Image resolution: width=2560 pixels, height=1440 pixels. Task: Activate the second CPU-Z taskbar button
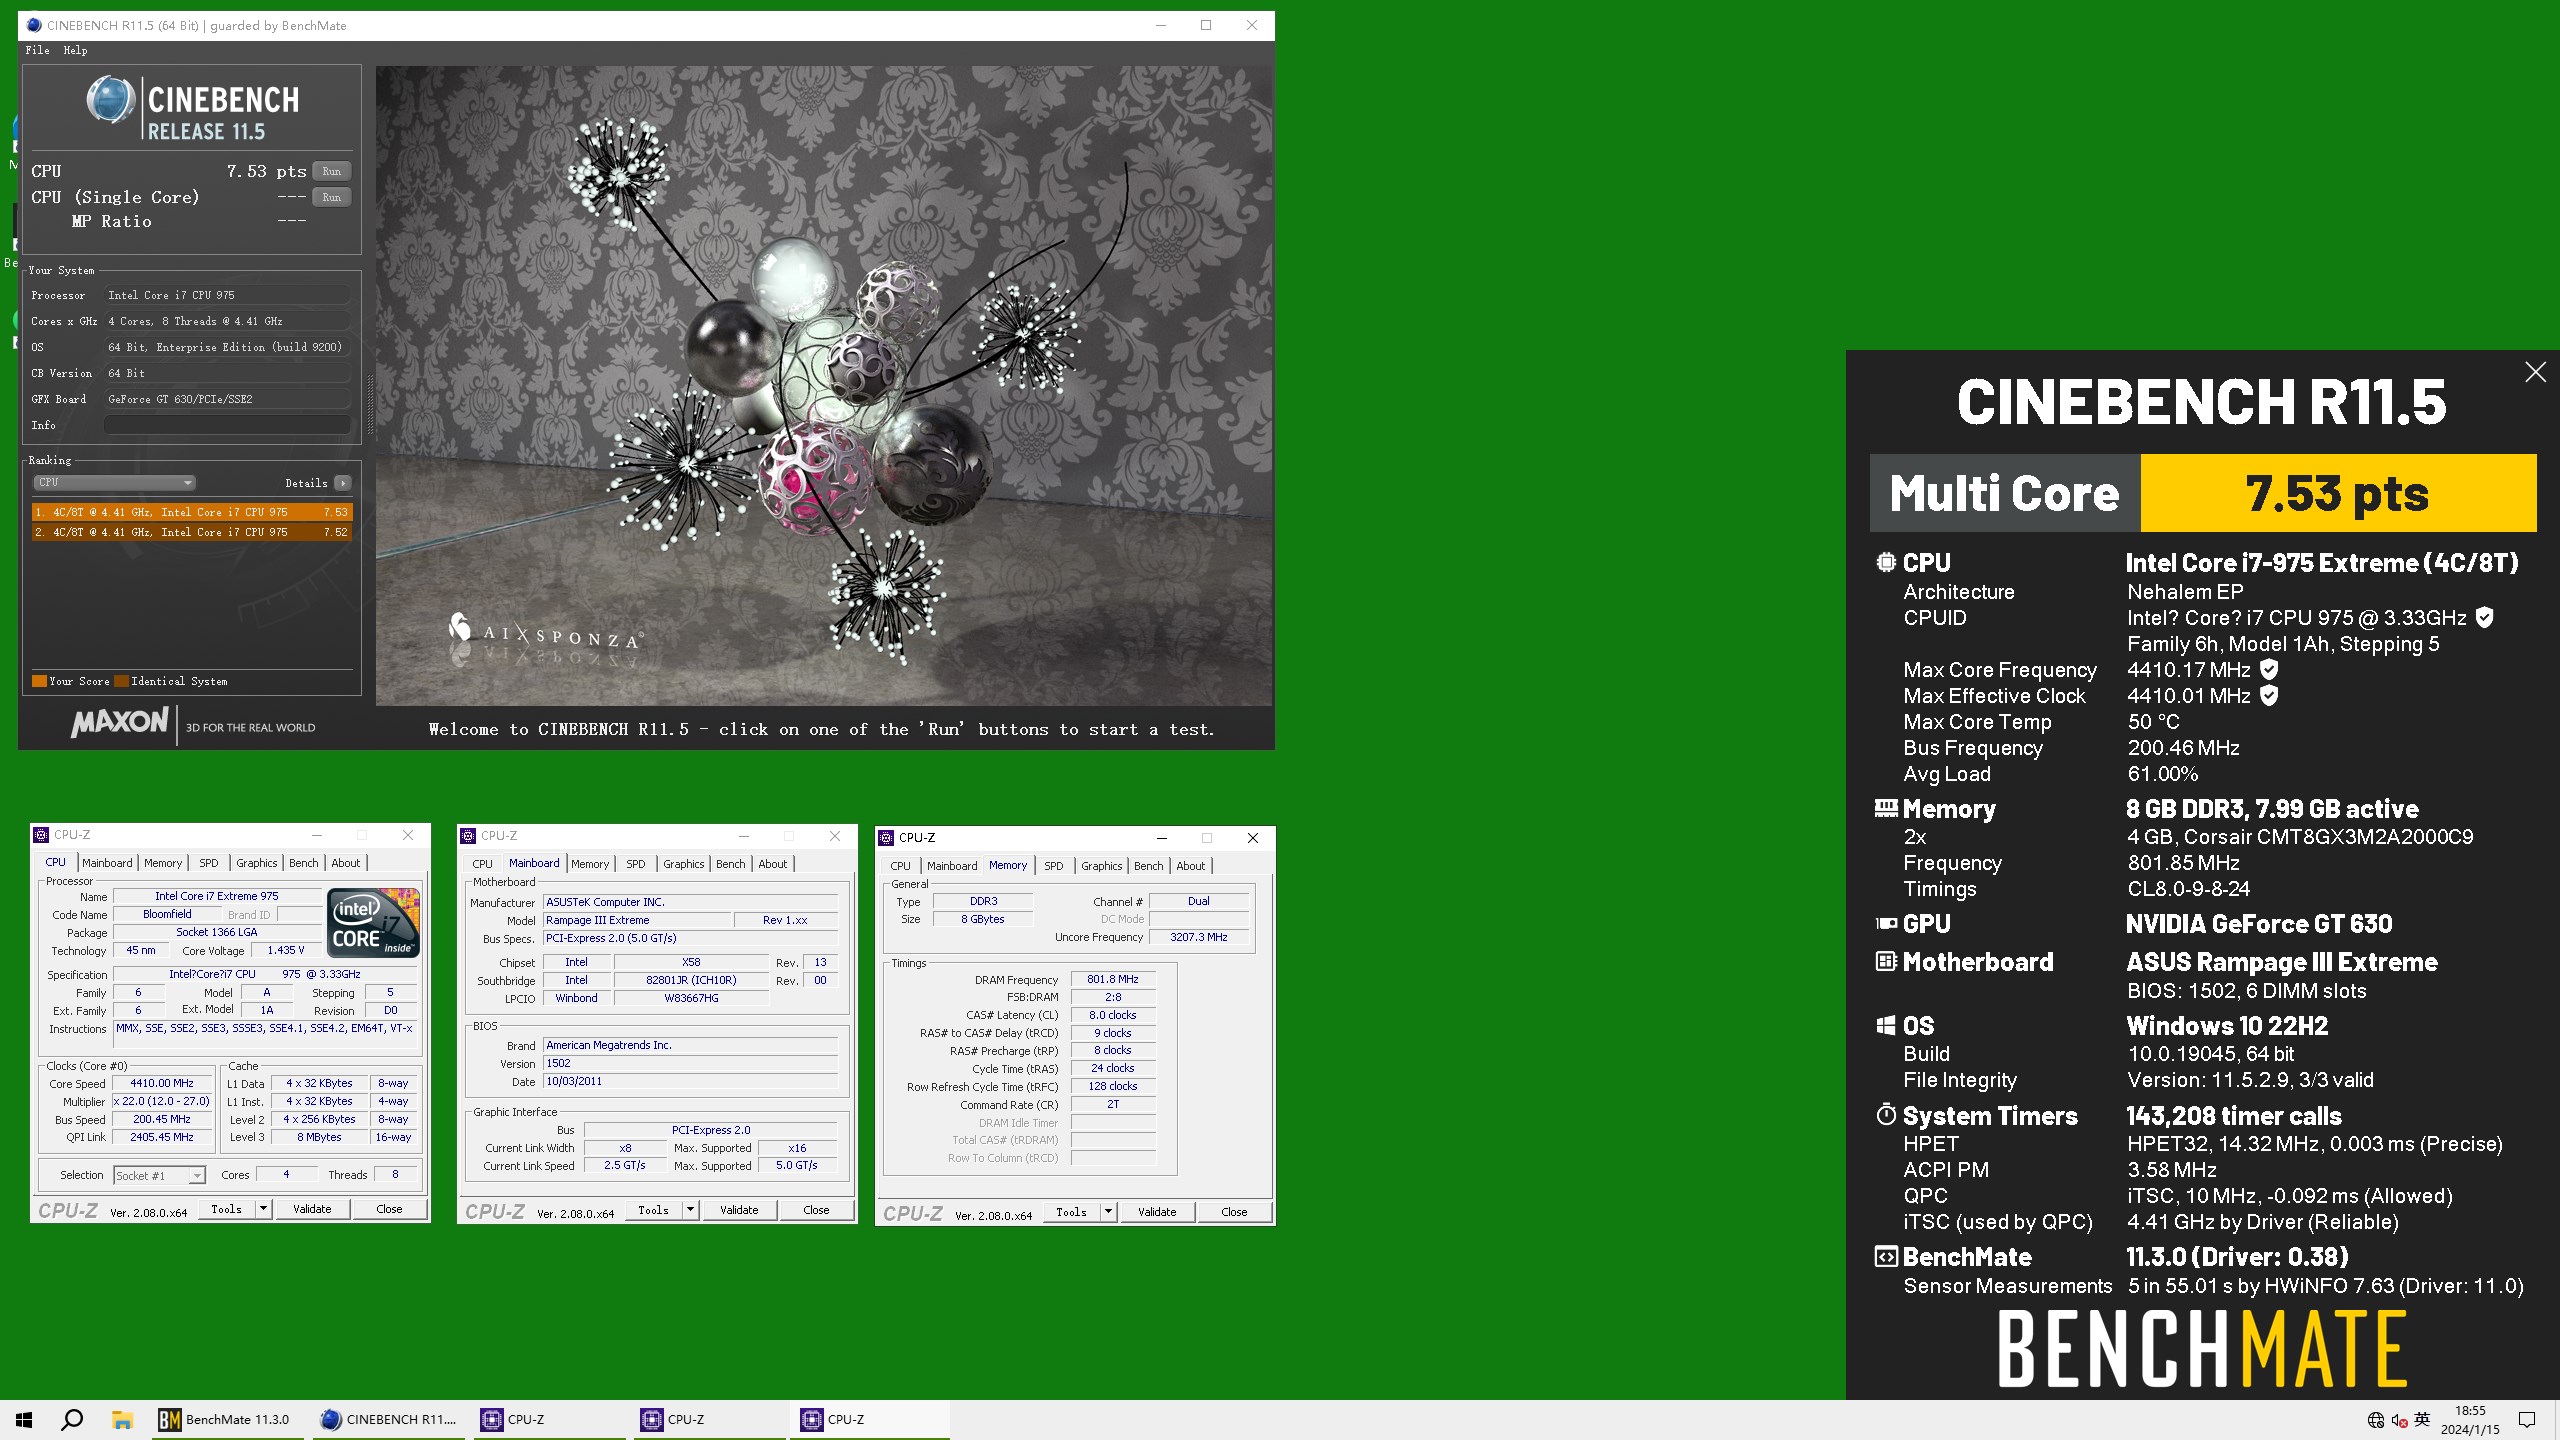[710, 1419]
